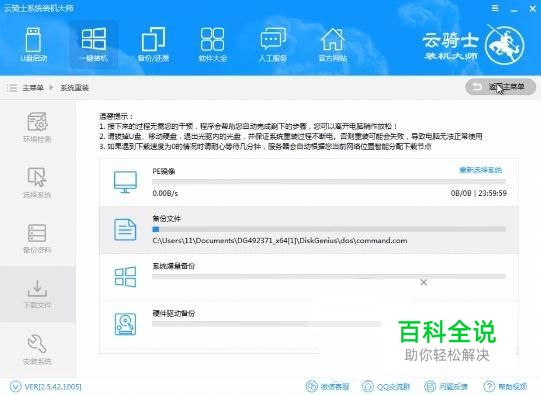
Task: Click the version check icon at bottom left
Action: [16, 386]
